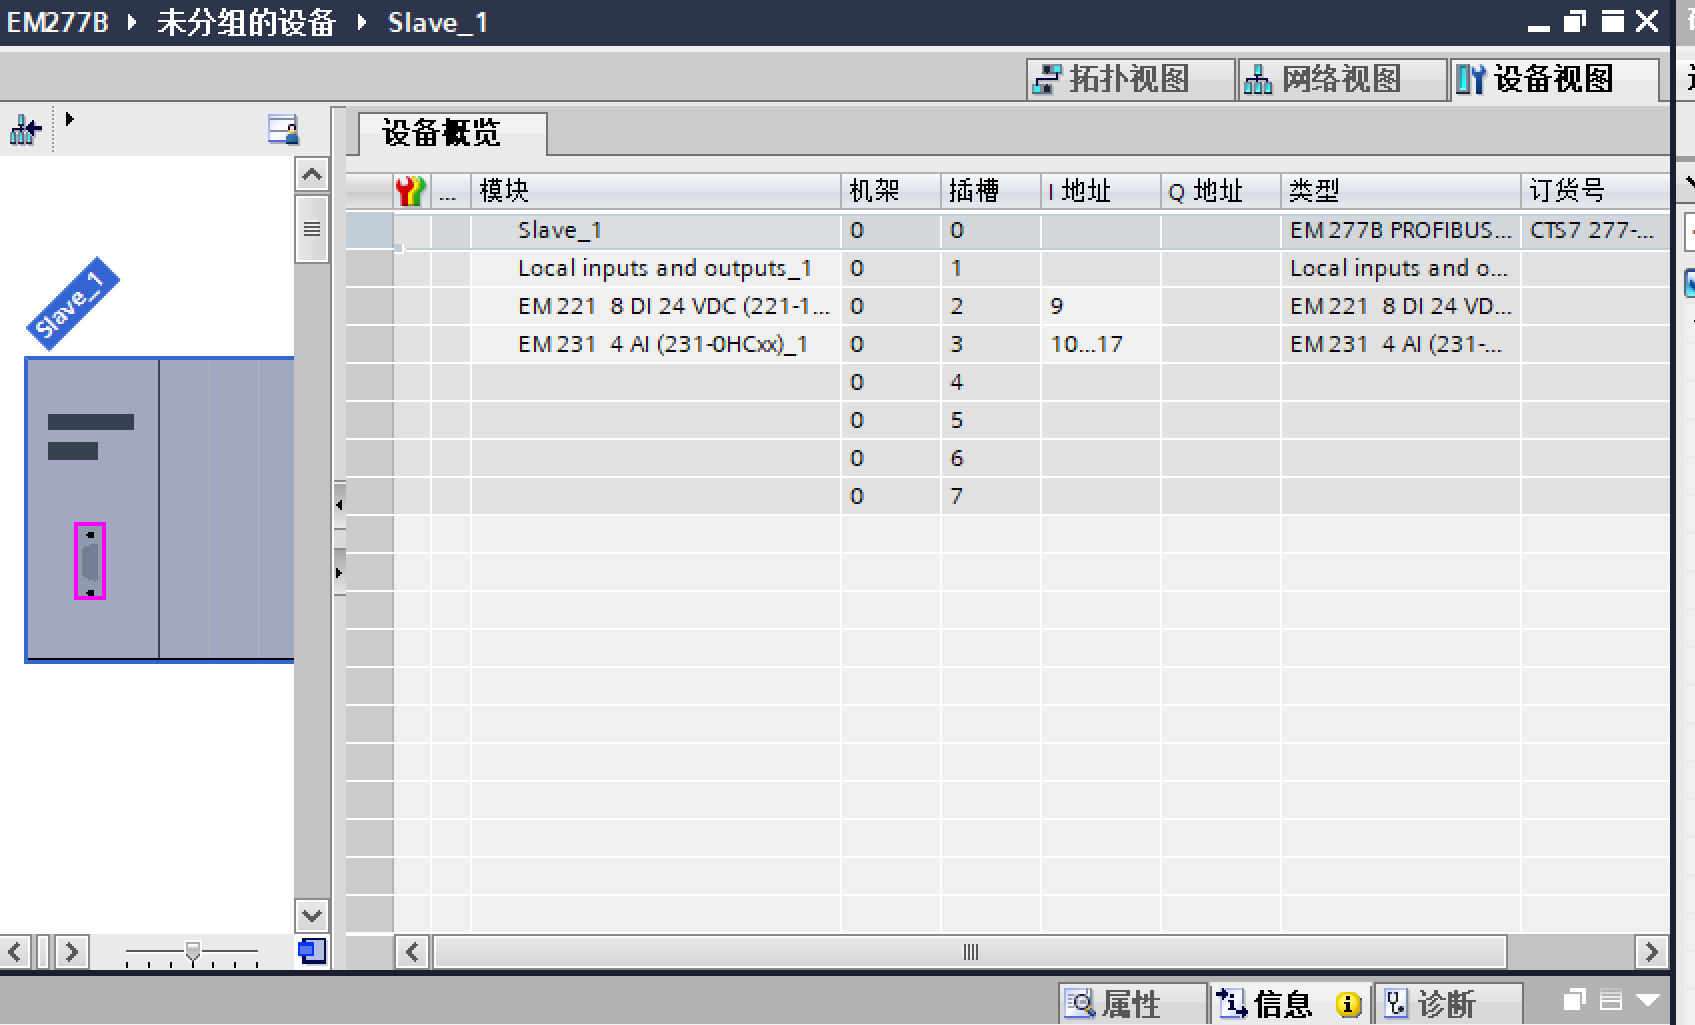
Task: Click I address cell showing 10...17
Action: pos(1100,344)
